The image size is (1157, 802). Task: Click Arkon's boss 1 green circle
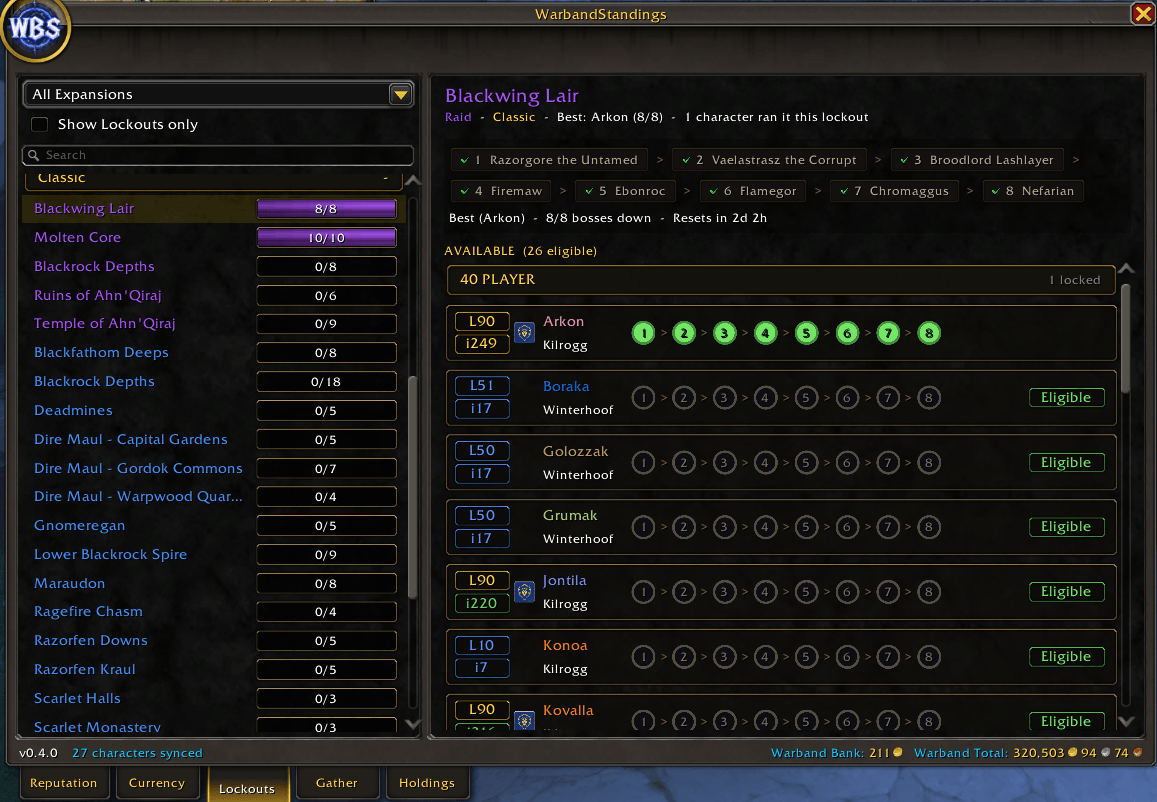click(x=643, y=333)
